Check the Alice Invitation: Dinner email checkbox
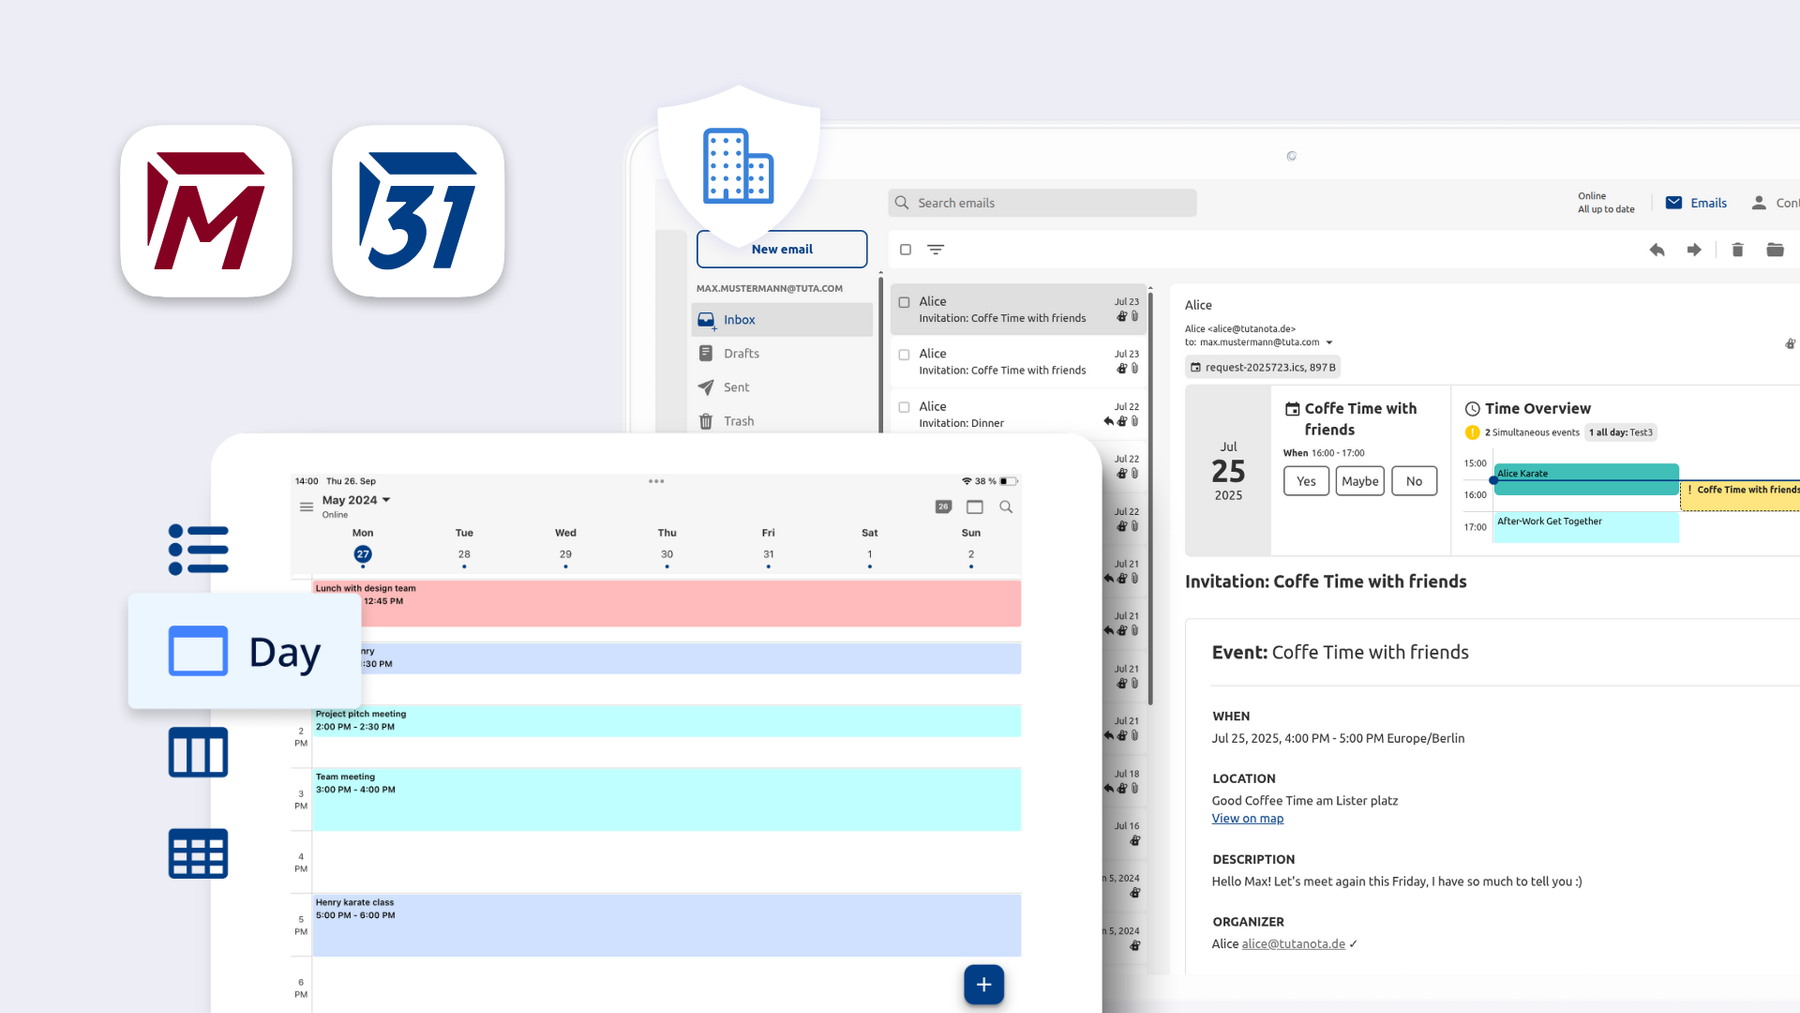Viewport: 1800px width, 1013px height. point(904,407)
